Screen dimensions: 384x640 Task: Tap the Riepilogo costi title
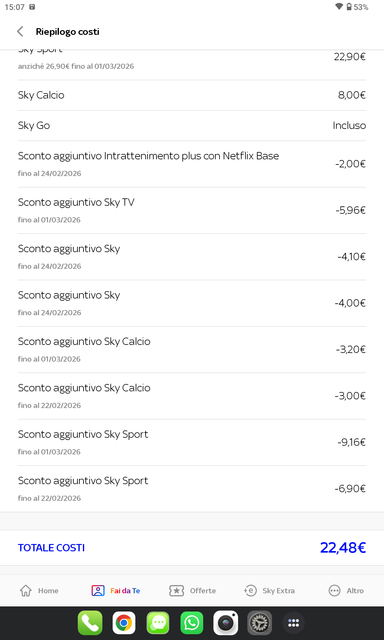(67, 31)
